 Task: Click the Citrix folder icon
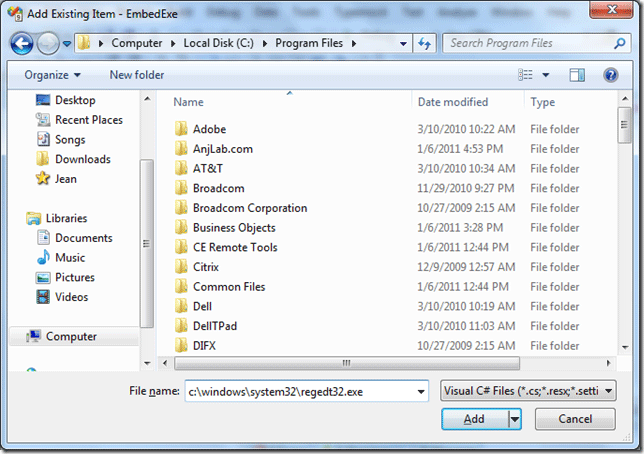click(181, 267)
